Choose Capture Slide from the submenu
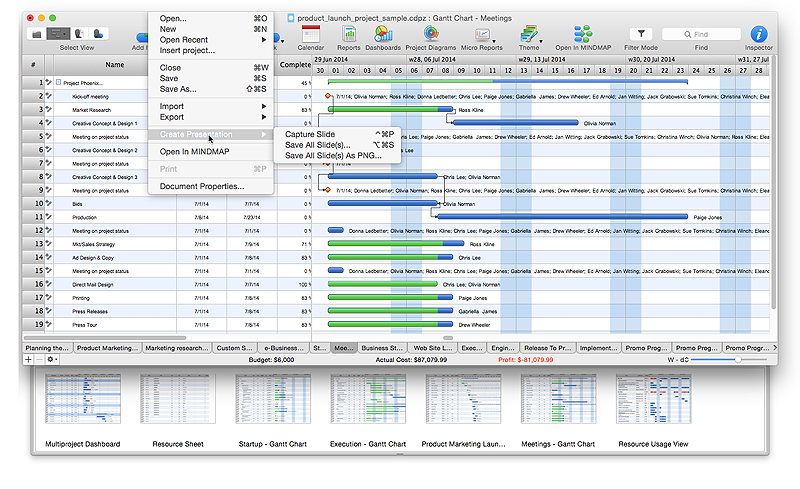This screenshot has width=800, height=489. [311, 134]
